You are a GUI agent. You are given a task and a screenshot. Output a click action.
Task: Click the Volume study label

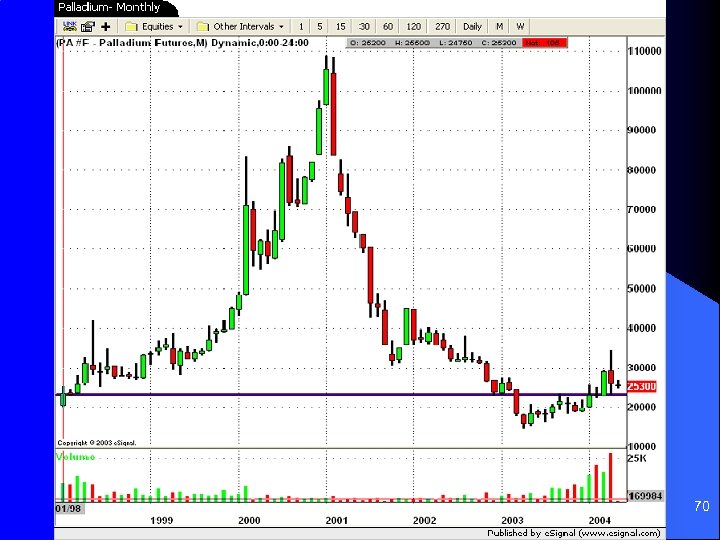[75, 457]
